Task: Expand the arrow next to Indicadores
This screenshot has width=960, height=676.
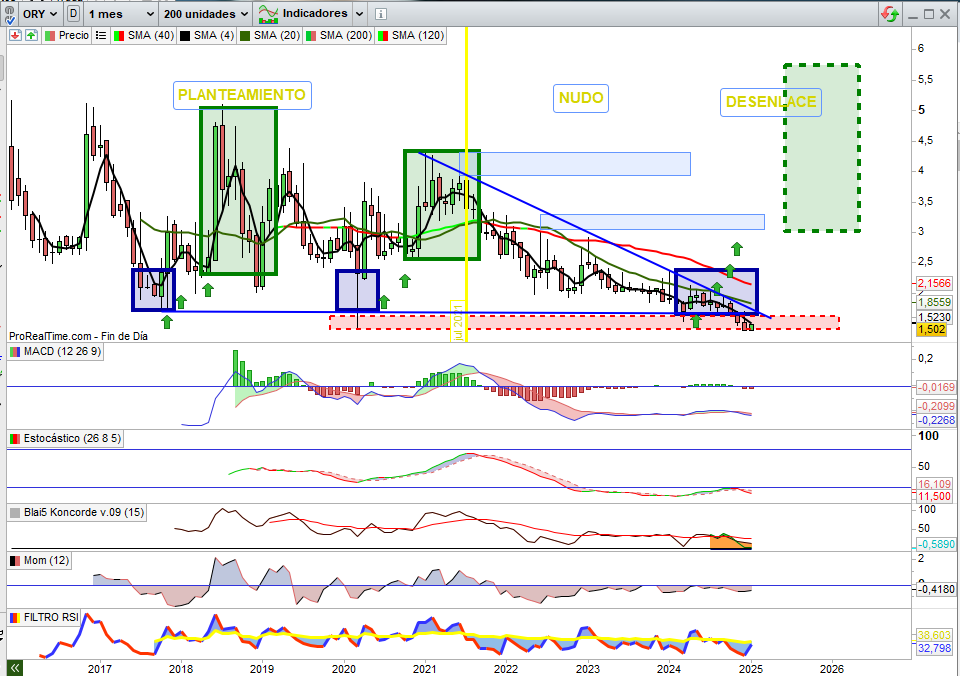Action: point(359,13)
